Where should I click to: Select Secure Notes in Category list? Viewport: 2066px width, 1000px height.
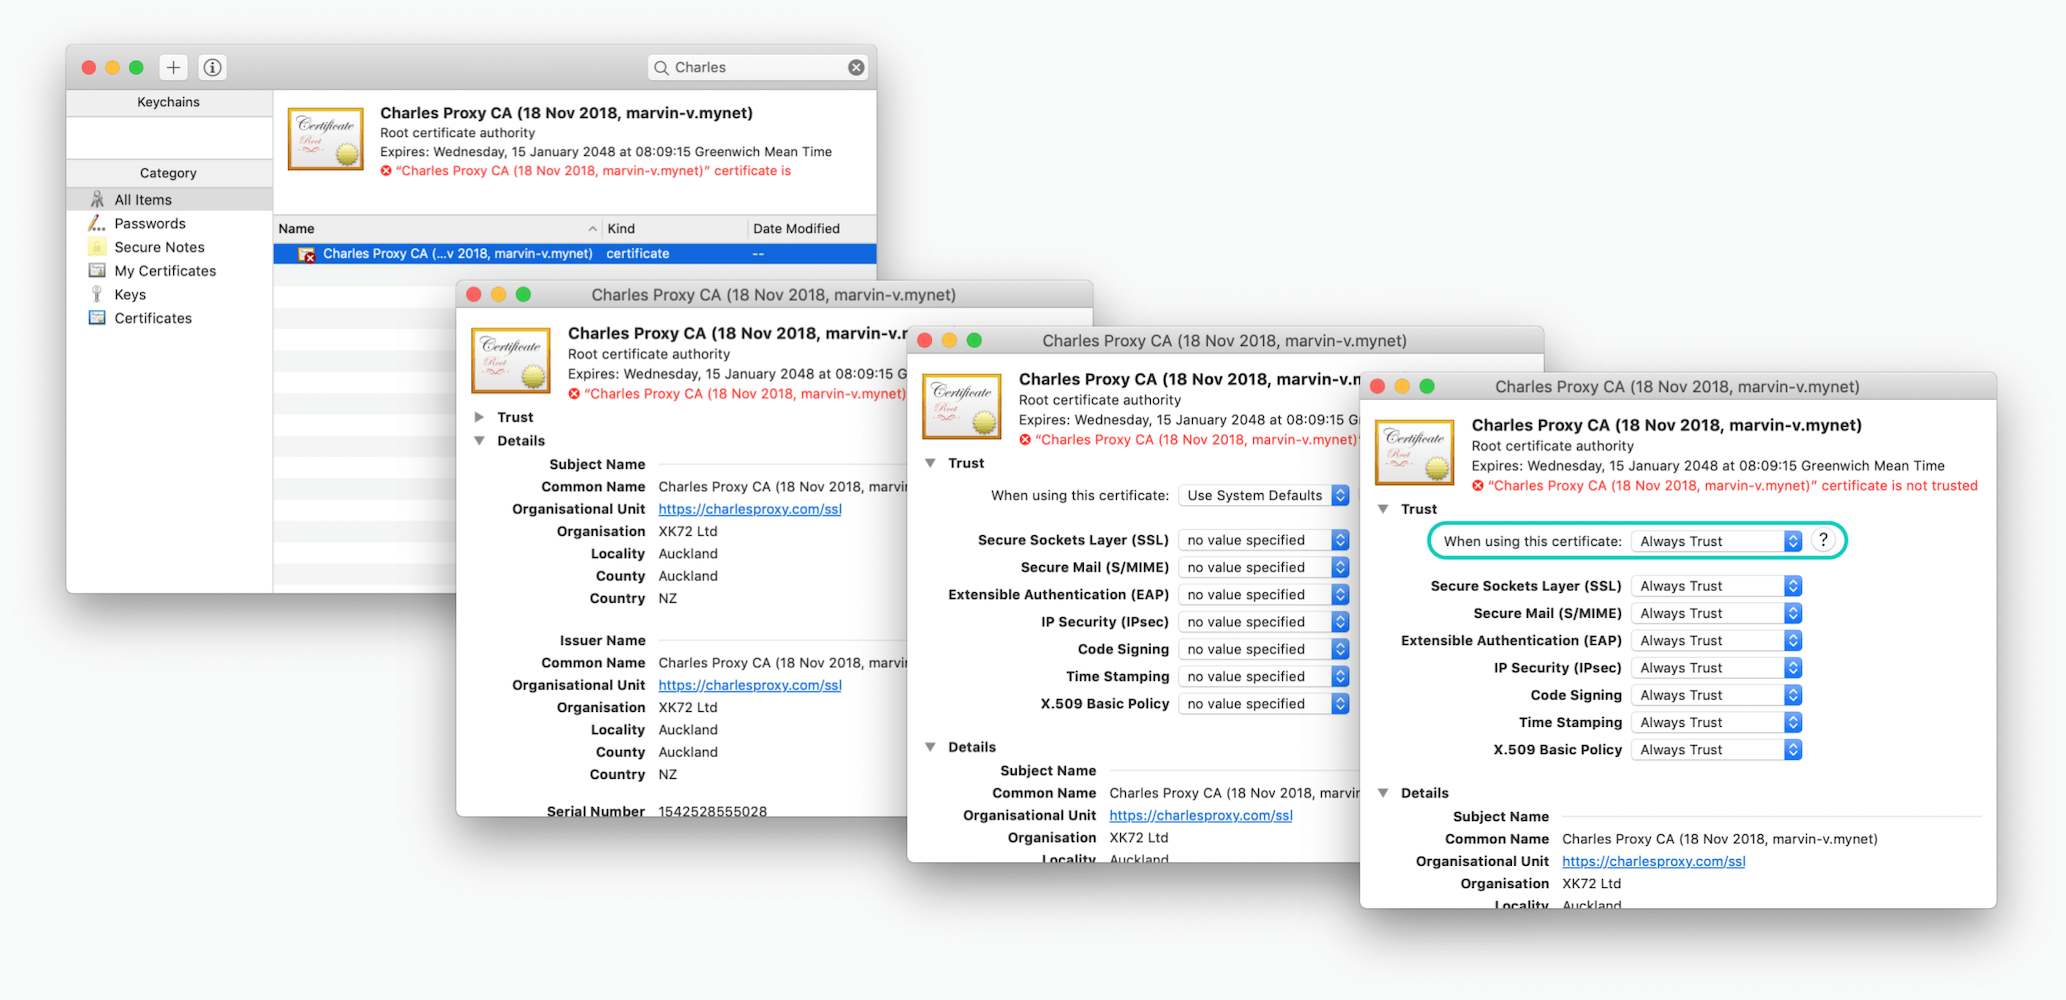pos(169,247)
